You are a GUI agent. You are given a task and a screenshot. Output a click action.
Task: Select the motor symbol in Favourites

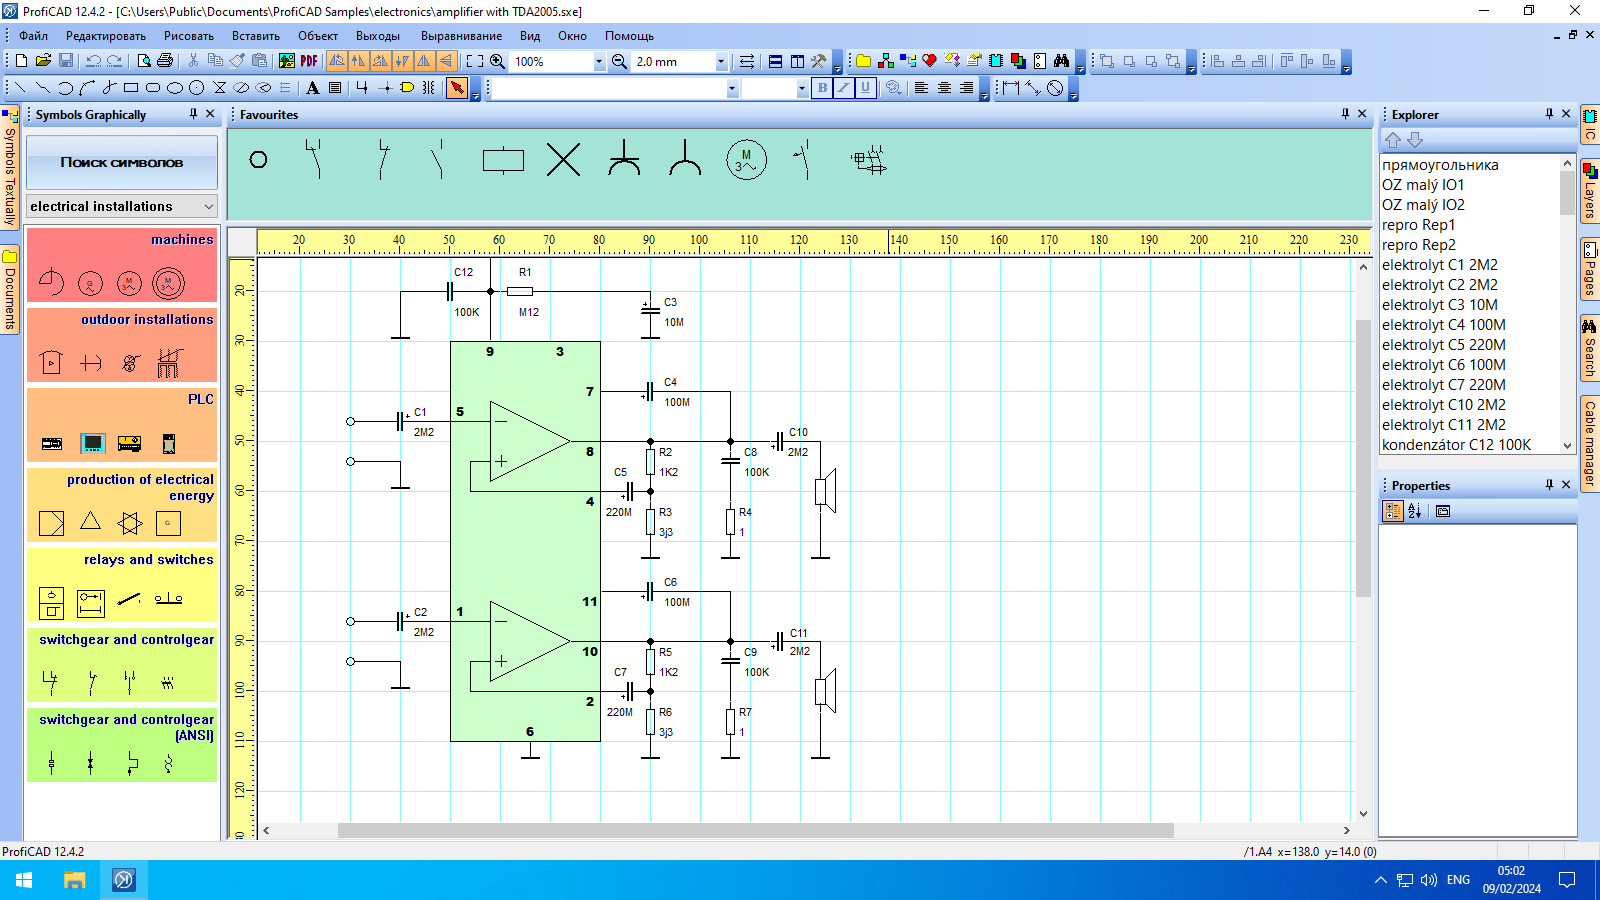(746, 160)
